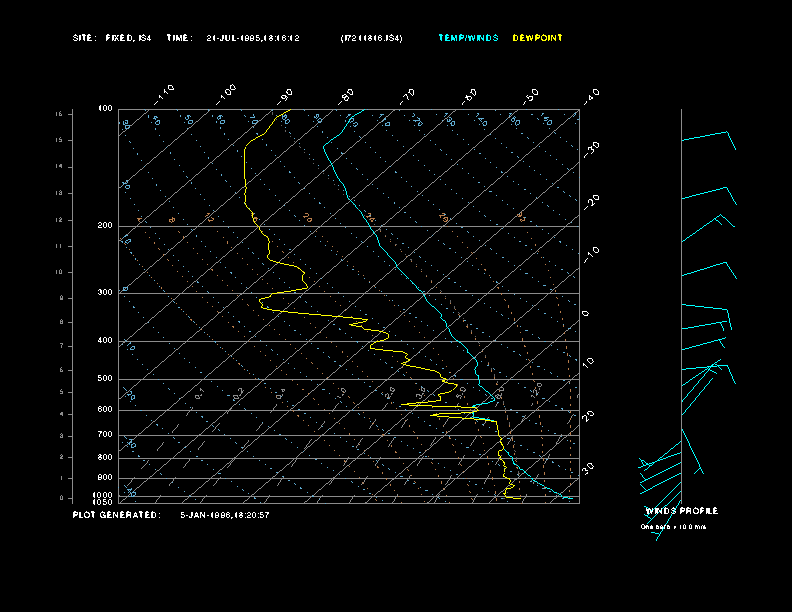Click the PLOT GENERATED date text

(x=224, y=515)
